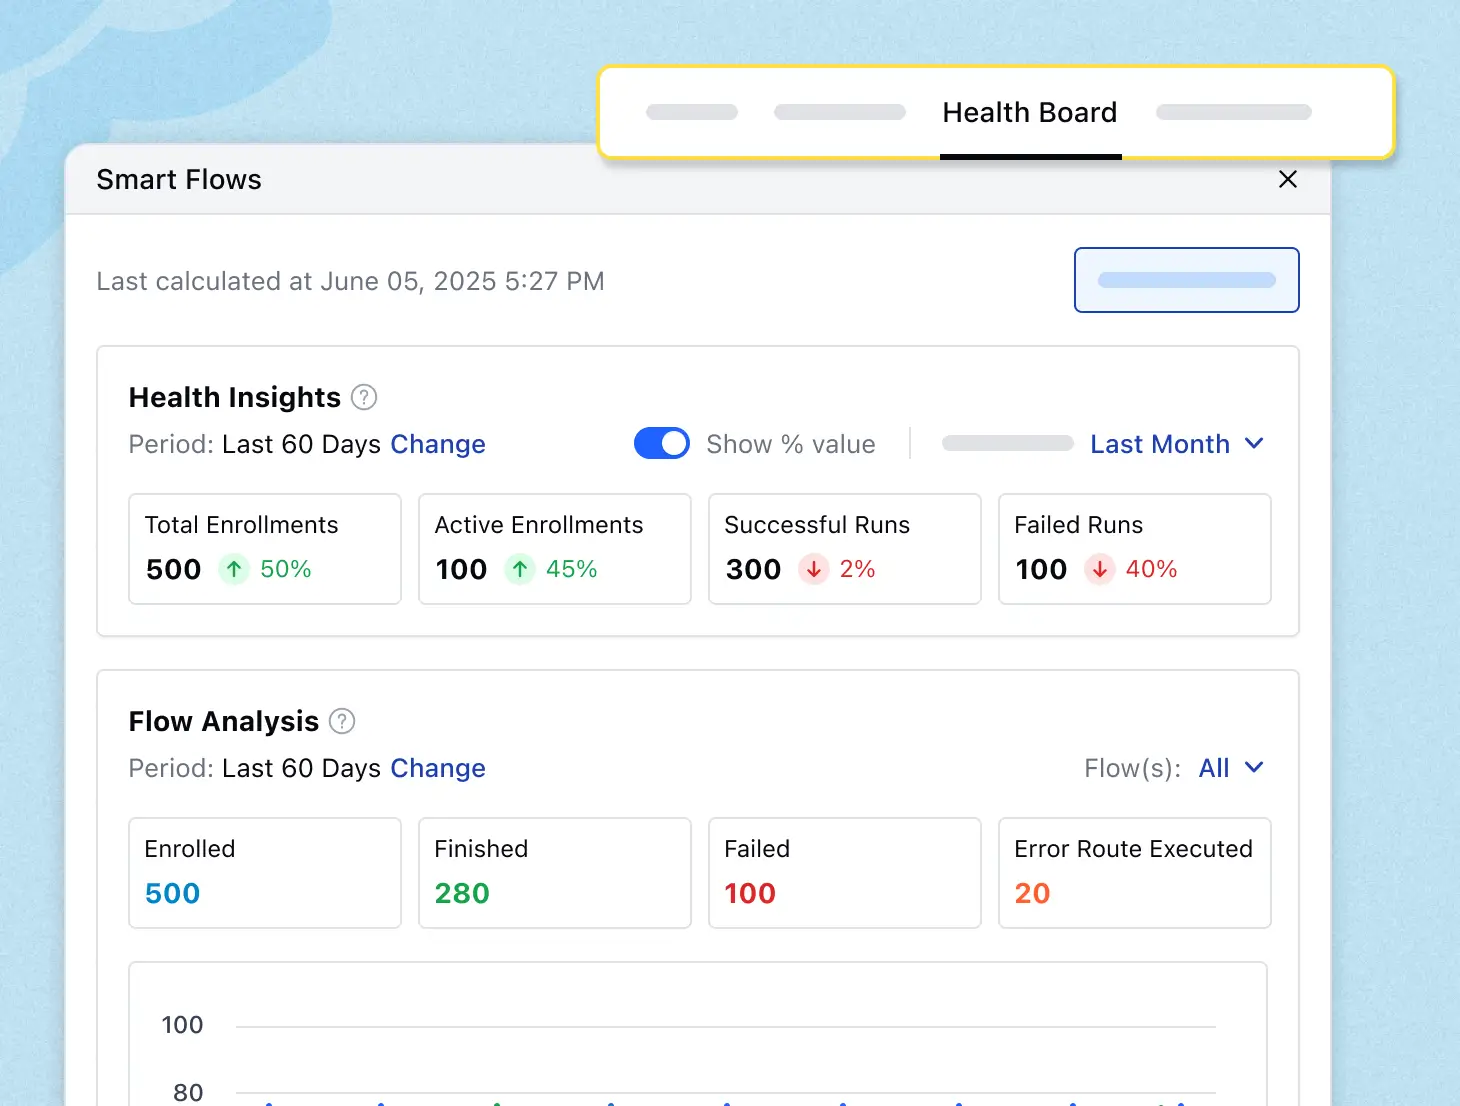Image resolution: width=1460 pixels, height=1106 pixels.
Task: Select the Total Enrollments card
Action: (x=265, y=549)
